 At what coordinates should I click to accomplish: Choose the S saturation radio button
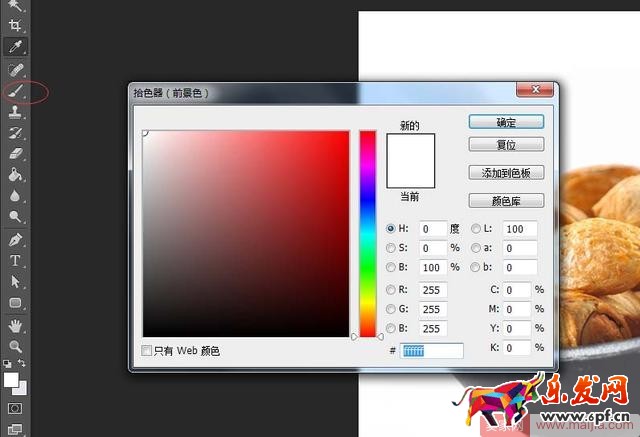click(x=391, y=248)
